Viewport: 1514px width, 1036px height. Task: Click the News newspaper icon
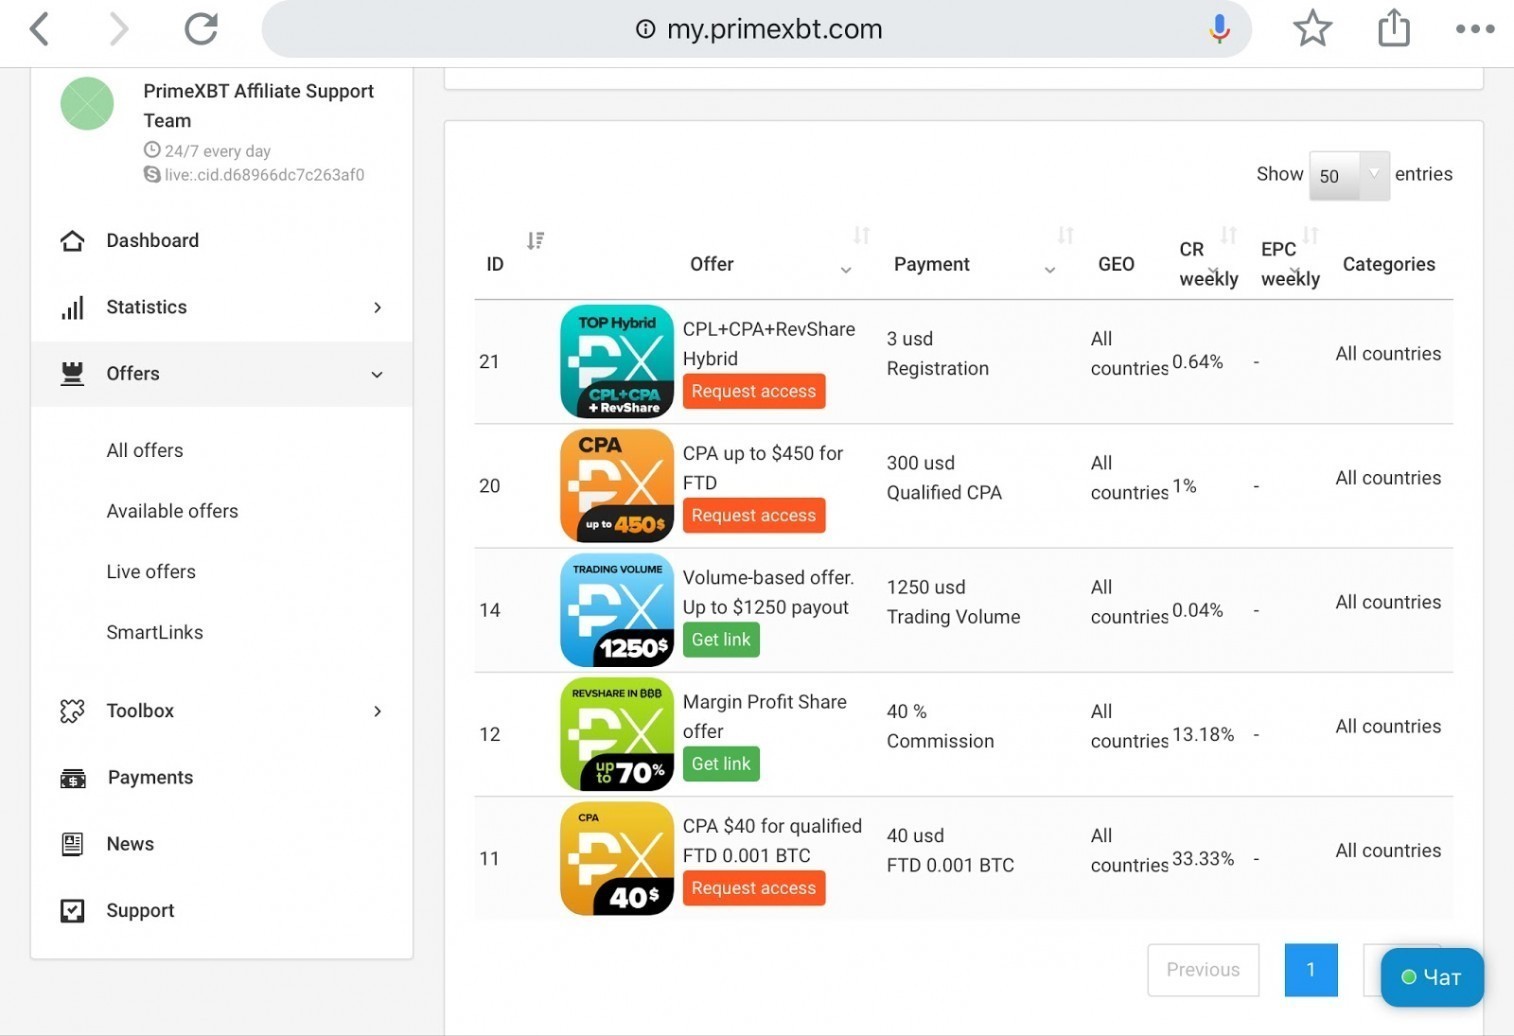(x=72, y=844)
